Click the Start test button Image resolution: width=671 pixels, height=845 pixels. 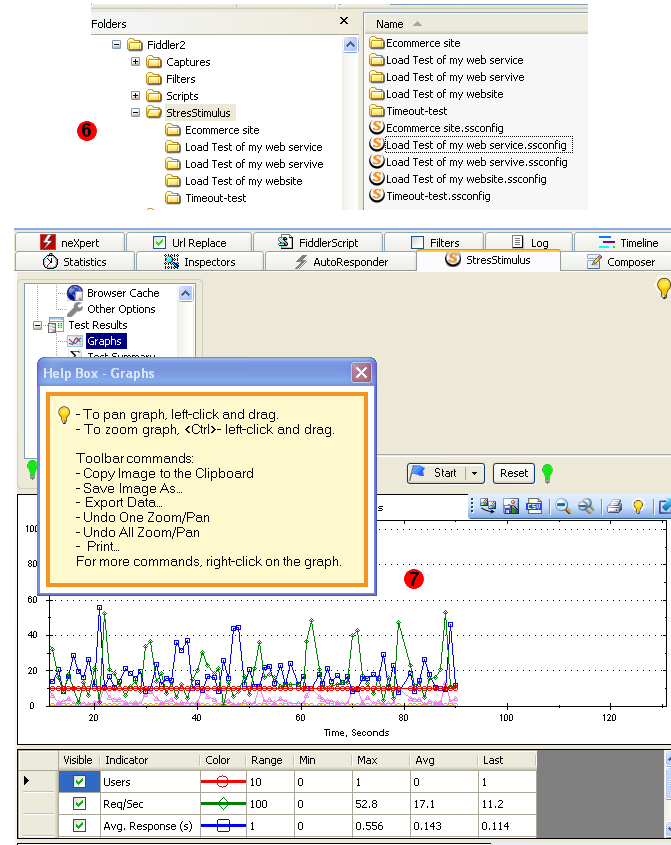pyautogui.click(x=437, y=473)
